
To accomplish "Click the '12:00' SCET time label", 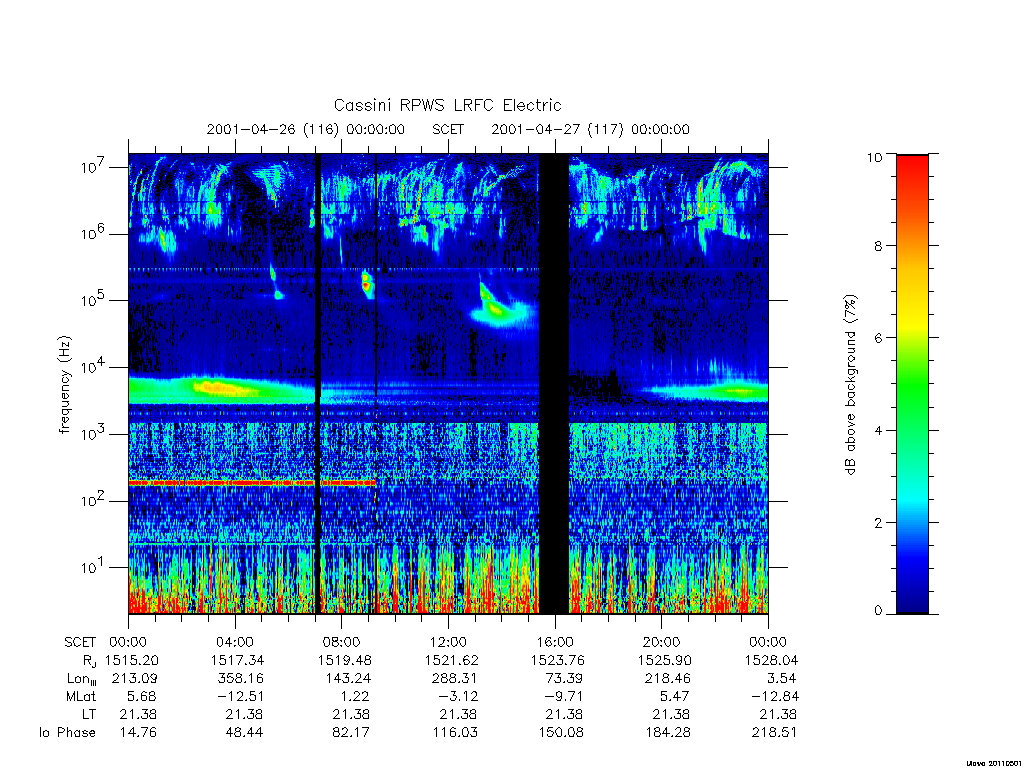I will pyautogui.click(x=449, y=642).
